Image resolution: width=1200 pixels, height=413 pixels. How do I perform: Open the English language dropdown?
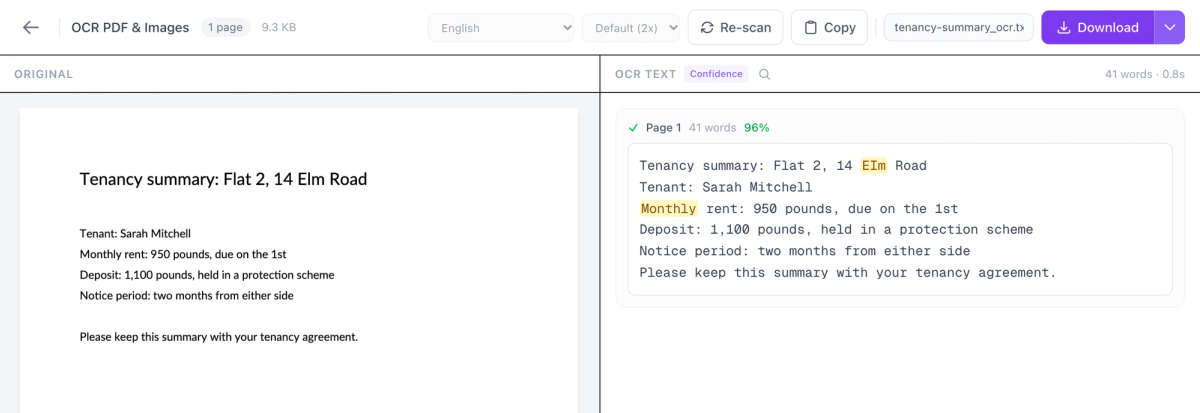501,28
